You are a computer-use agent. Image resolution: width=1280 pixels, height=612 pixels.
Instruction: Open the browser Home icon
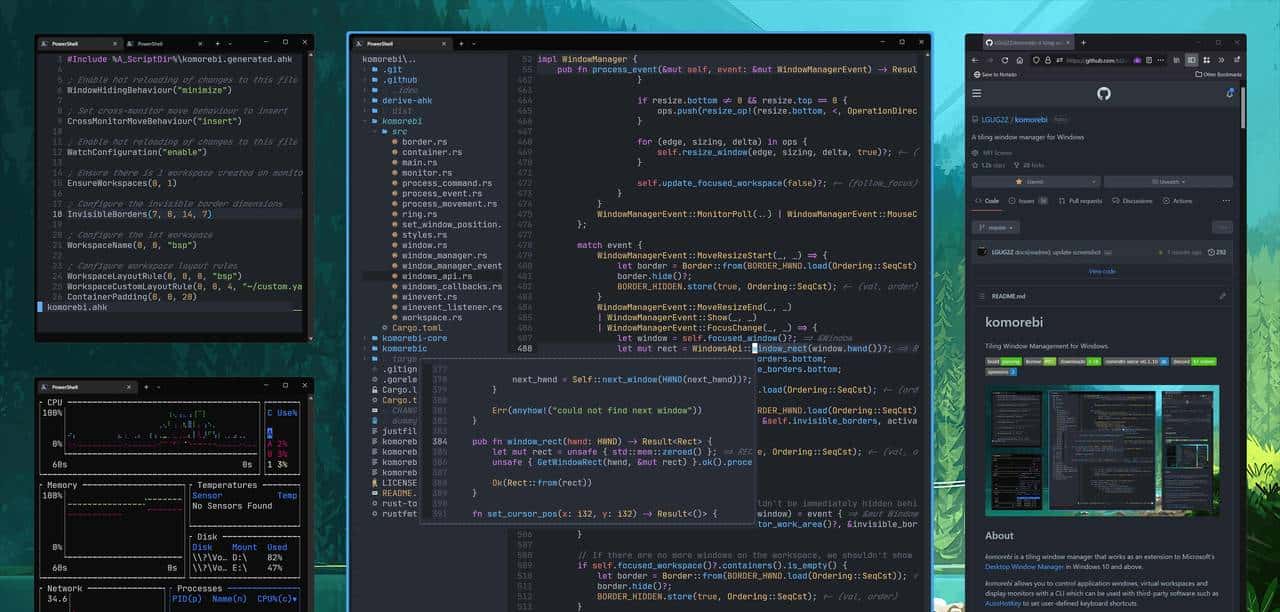tap(1020, 60)
